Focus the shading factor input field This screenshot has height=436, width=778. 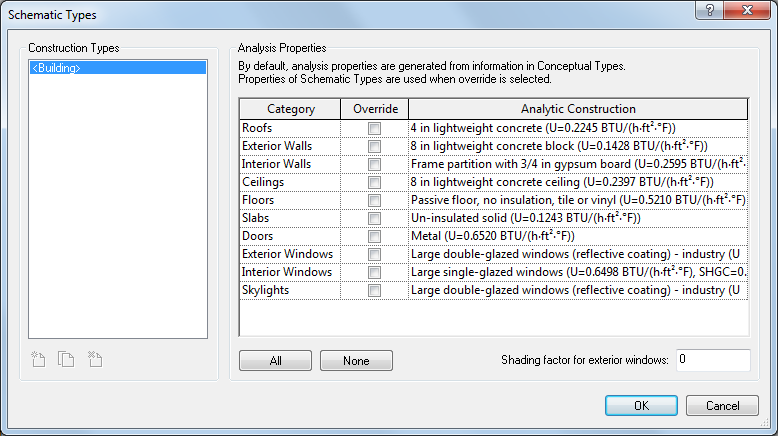[x=712, y=359]
